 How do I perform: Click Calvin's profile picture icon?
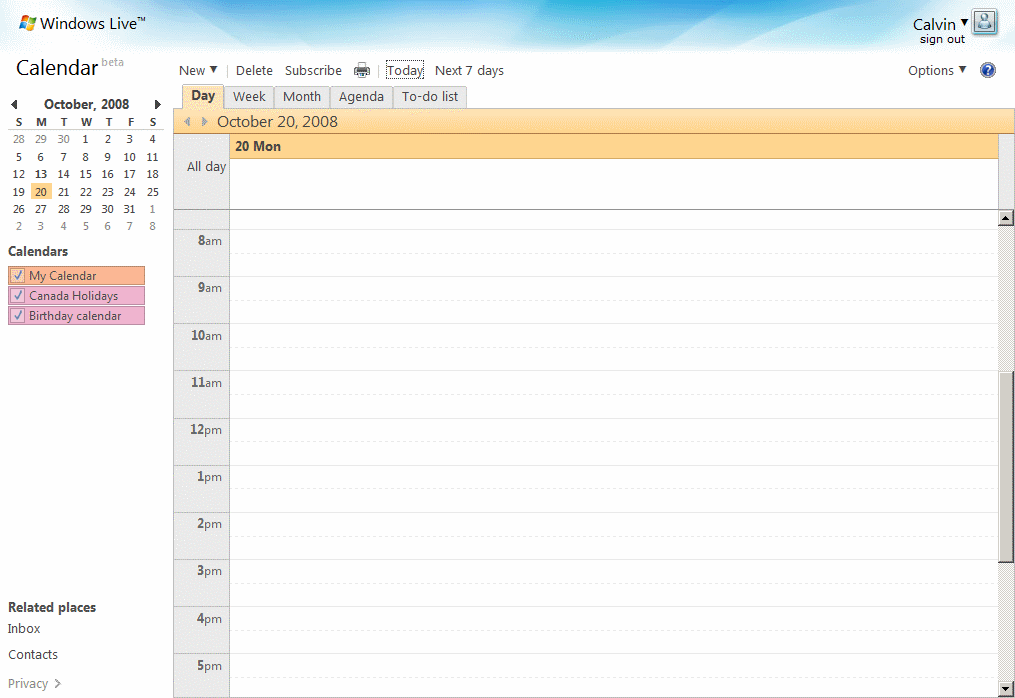(x=985, y=23)
